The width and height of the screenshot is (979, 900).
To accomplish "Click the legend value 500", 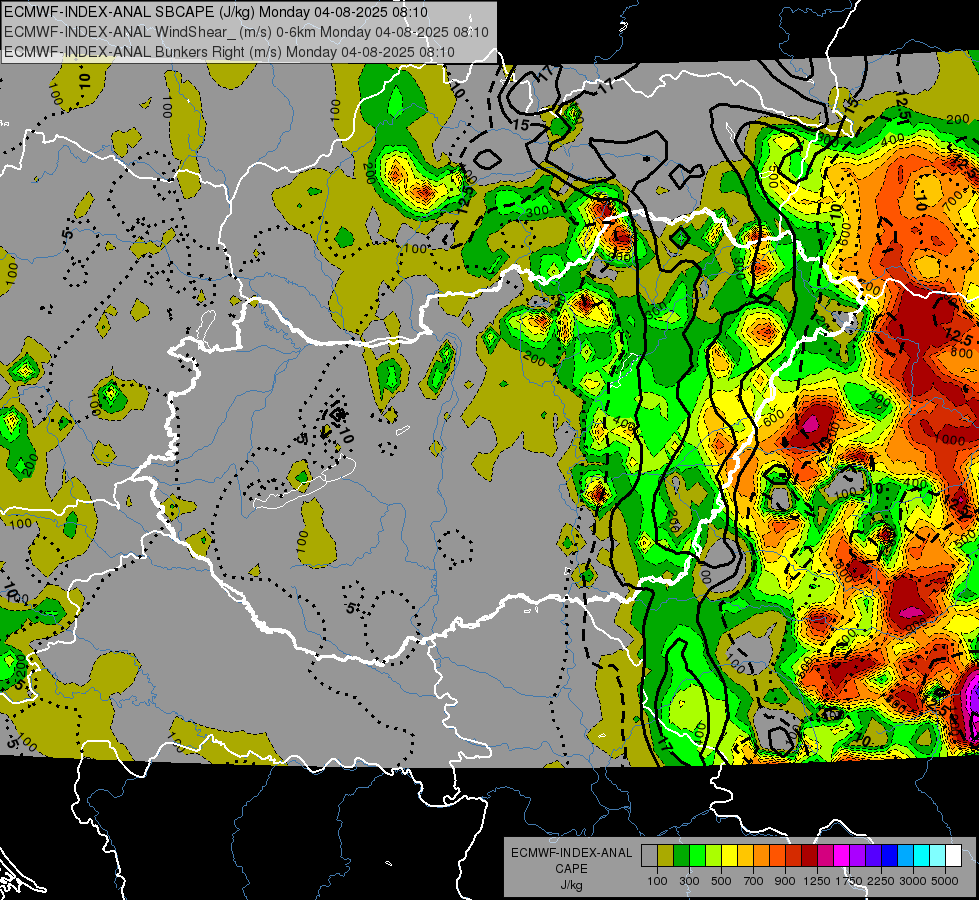I will click(x=721, y=881).
